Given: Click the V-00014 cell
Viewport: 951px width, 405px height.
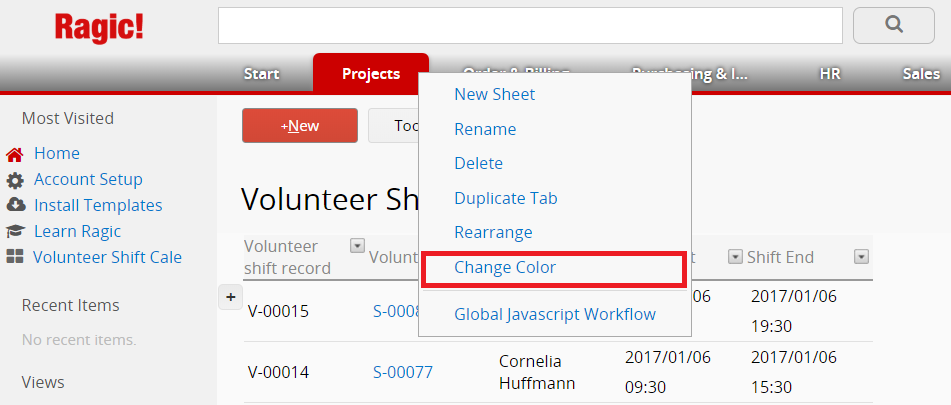Looking at the screenshot, I should (278, 372).
